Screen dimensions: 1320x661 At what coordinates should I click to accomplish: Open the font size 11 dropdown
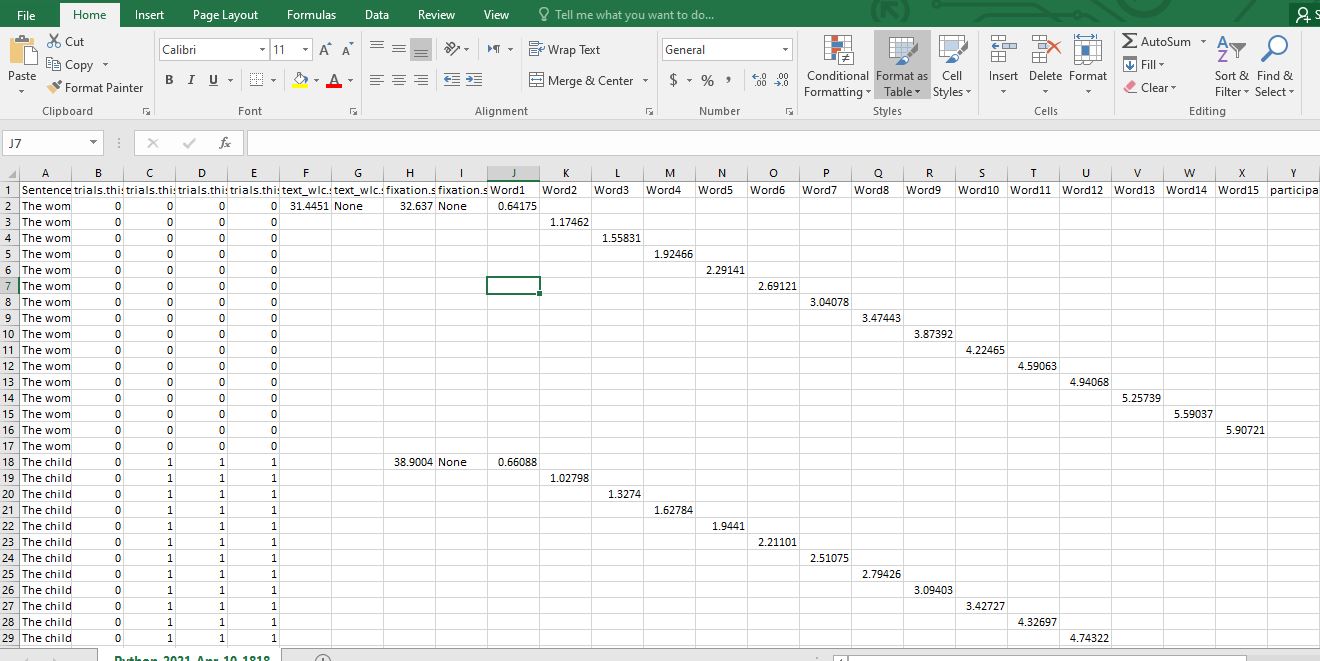coord(305,50)
